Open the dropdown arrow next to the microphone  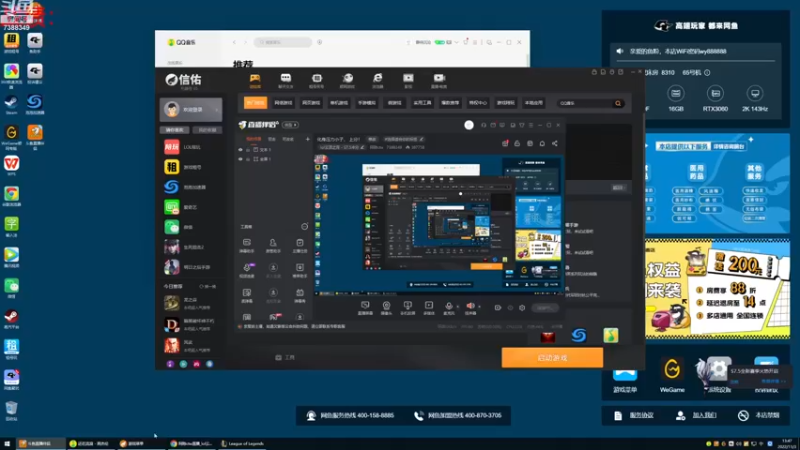click(x=457, y=307)
